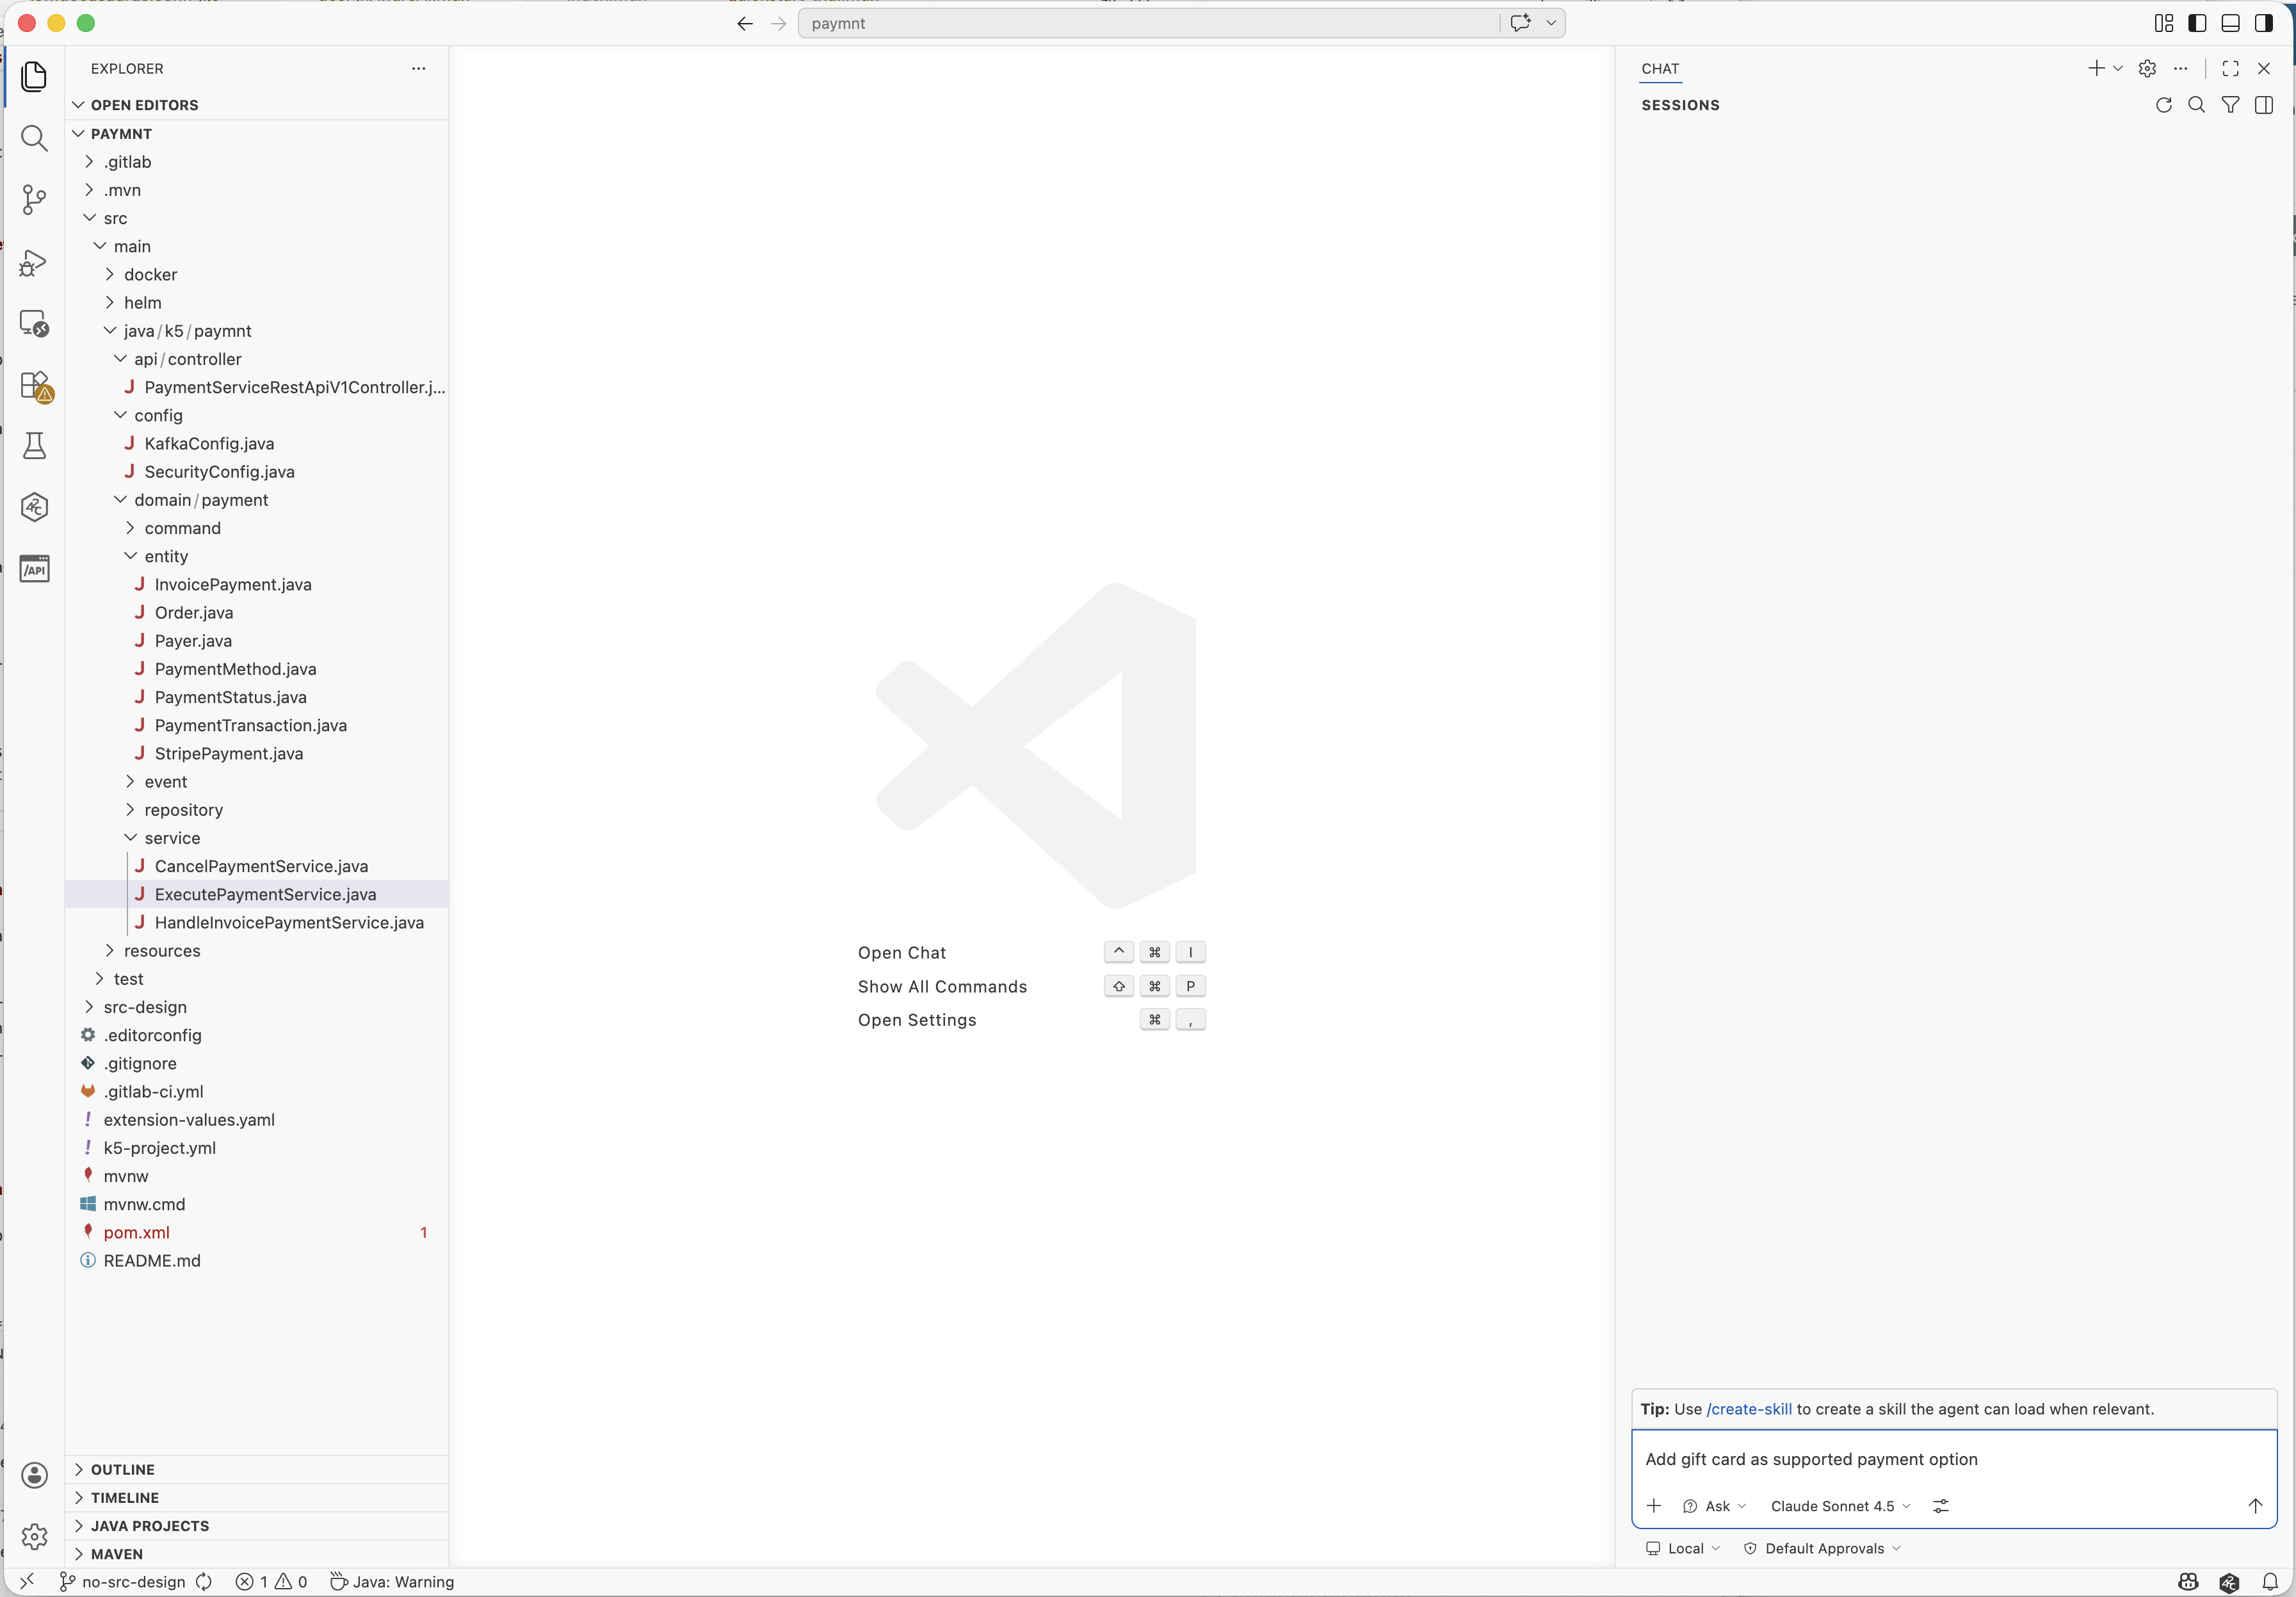Collapse the entity folder
Viewport: 2296px width, 1597px height.
[257, 556]
